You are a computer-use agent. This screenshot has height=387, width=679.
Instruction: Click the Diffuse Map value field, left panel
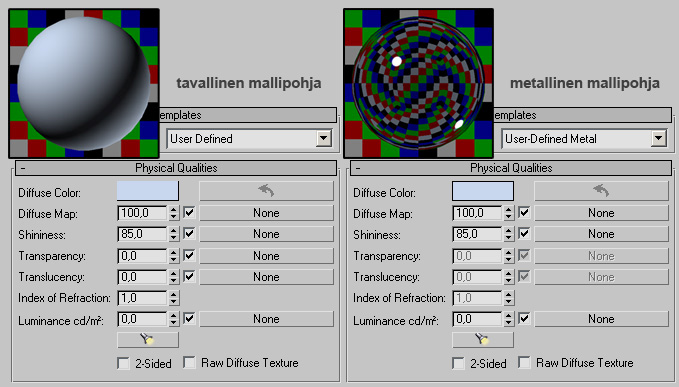click(x=142, y=213)
